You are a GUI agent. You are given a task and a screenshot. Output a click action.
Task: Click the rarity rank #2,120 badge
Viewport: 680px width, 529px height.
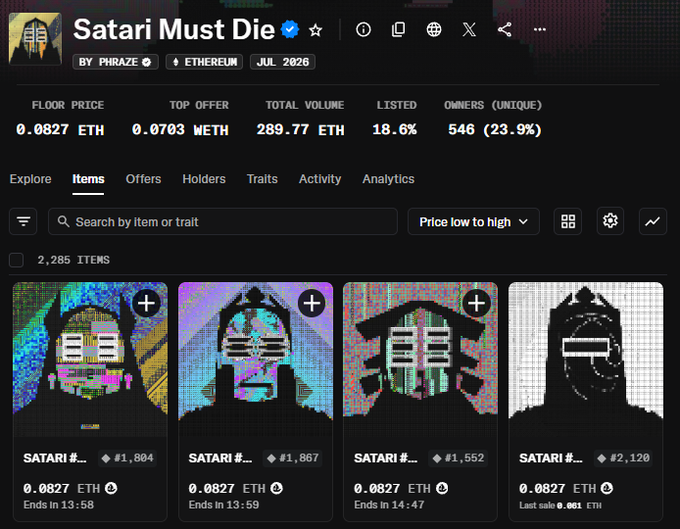click(x=624, y=458)
